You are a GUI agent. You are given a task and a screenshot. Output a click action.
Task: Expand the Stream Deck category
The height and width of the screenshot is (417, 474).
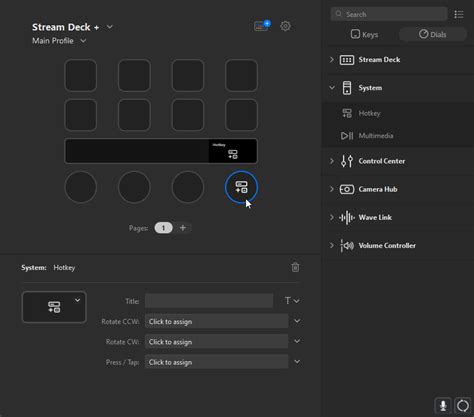coord(332,60)
